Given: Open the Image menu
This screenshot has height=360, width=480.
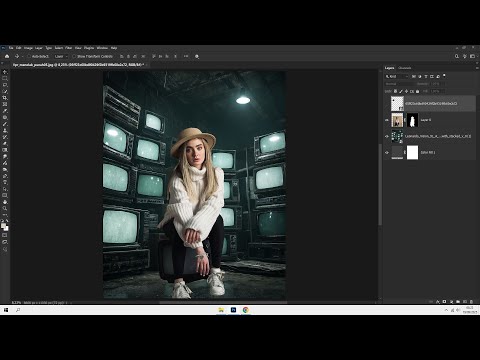Looking at the screenshot, I should point(28,48).
